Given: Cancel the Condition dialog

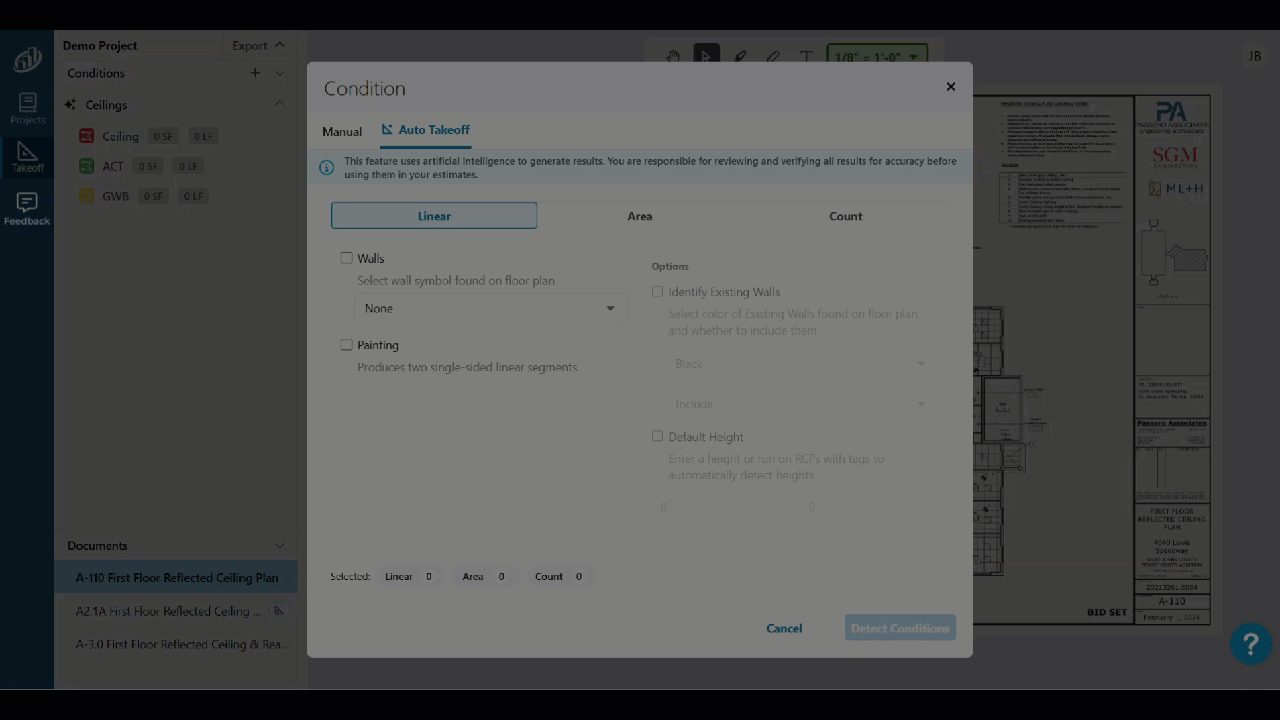Looking at the screenshot, I should click(x=784, y=628).
